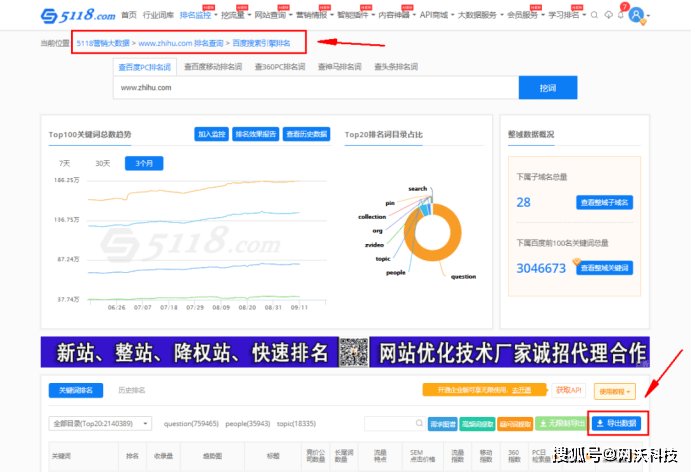Open the search magnifier icon in top navigation
This screenshot has width=692, height=472.
594,15
